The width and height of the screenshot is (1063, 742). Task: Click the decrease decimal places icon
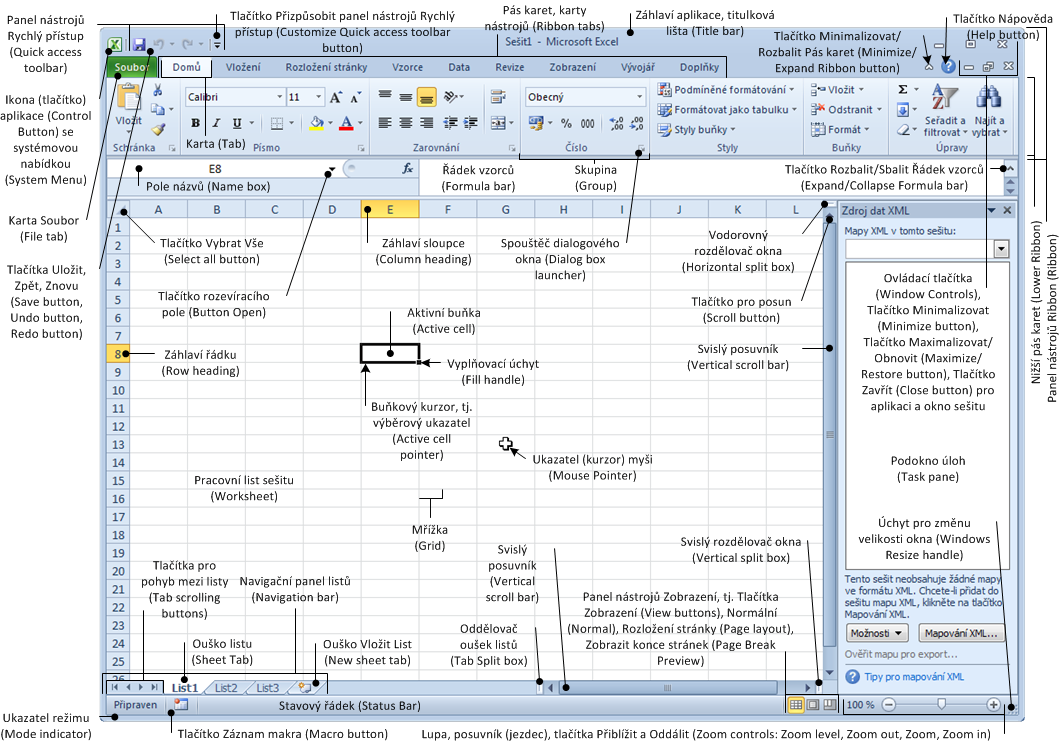tap(637, 123)
